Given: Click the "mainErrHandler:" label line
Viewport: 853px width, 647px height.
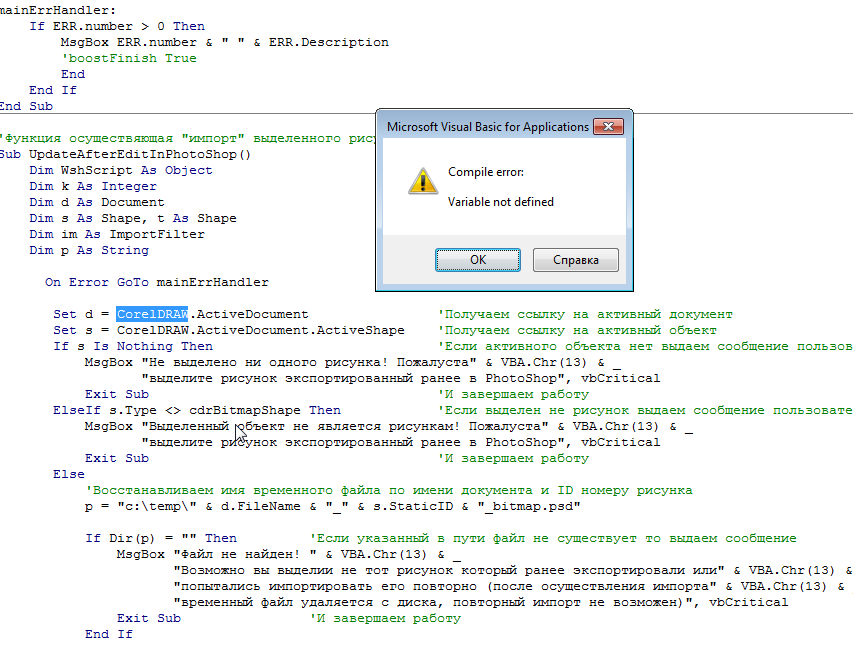Looking at the screenshot, I should 58,10.
